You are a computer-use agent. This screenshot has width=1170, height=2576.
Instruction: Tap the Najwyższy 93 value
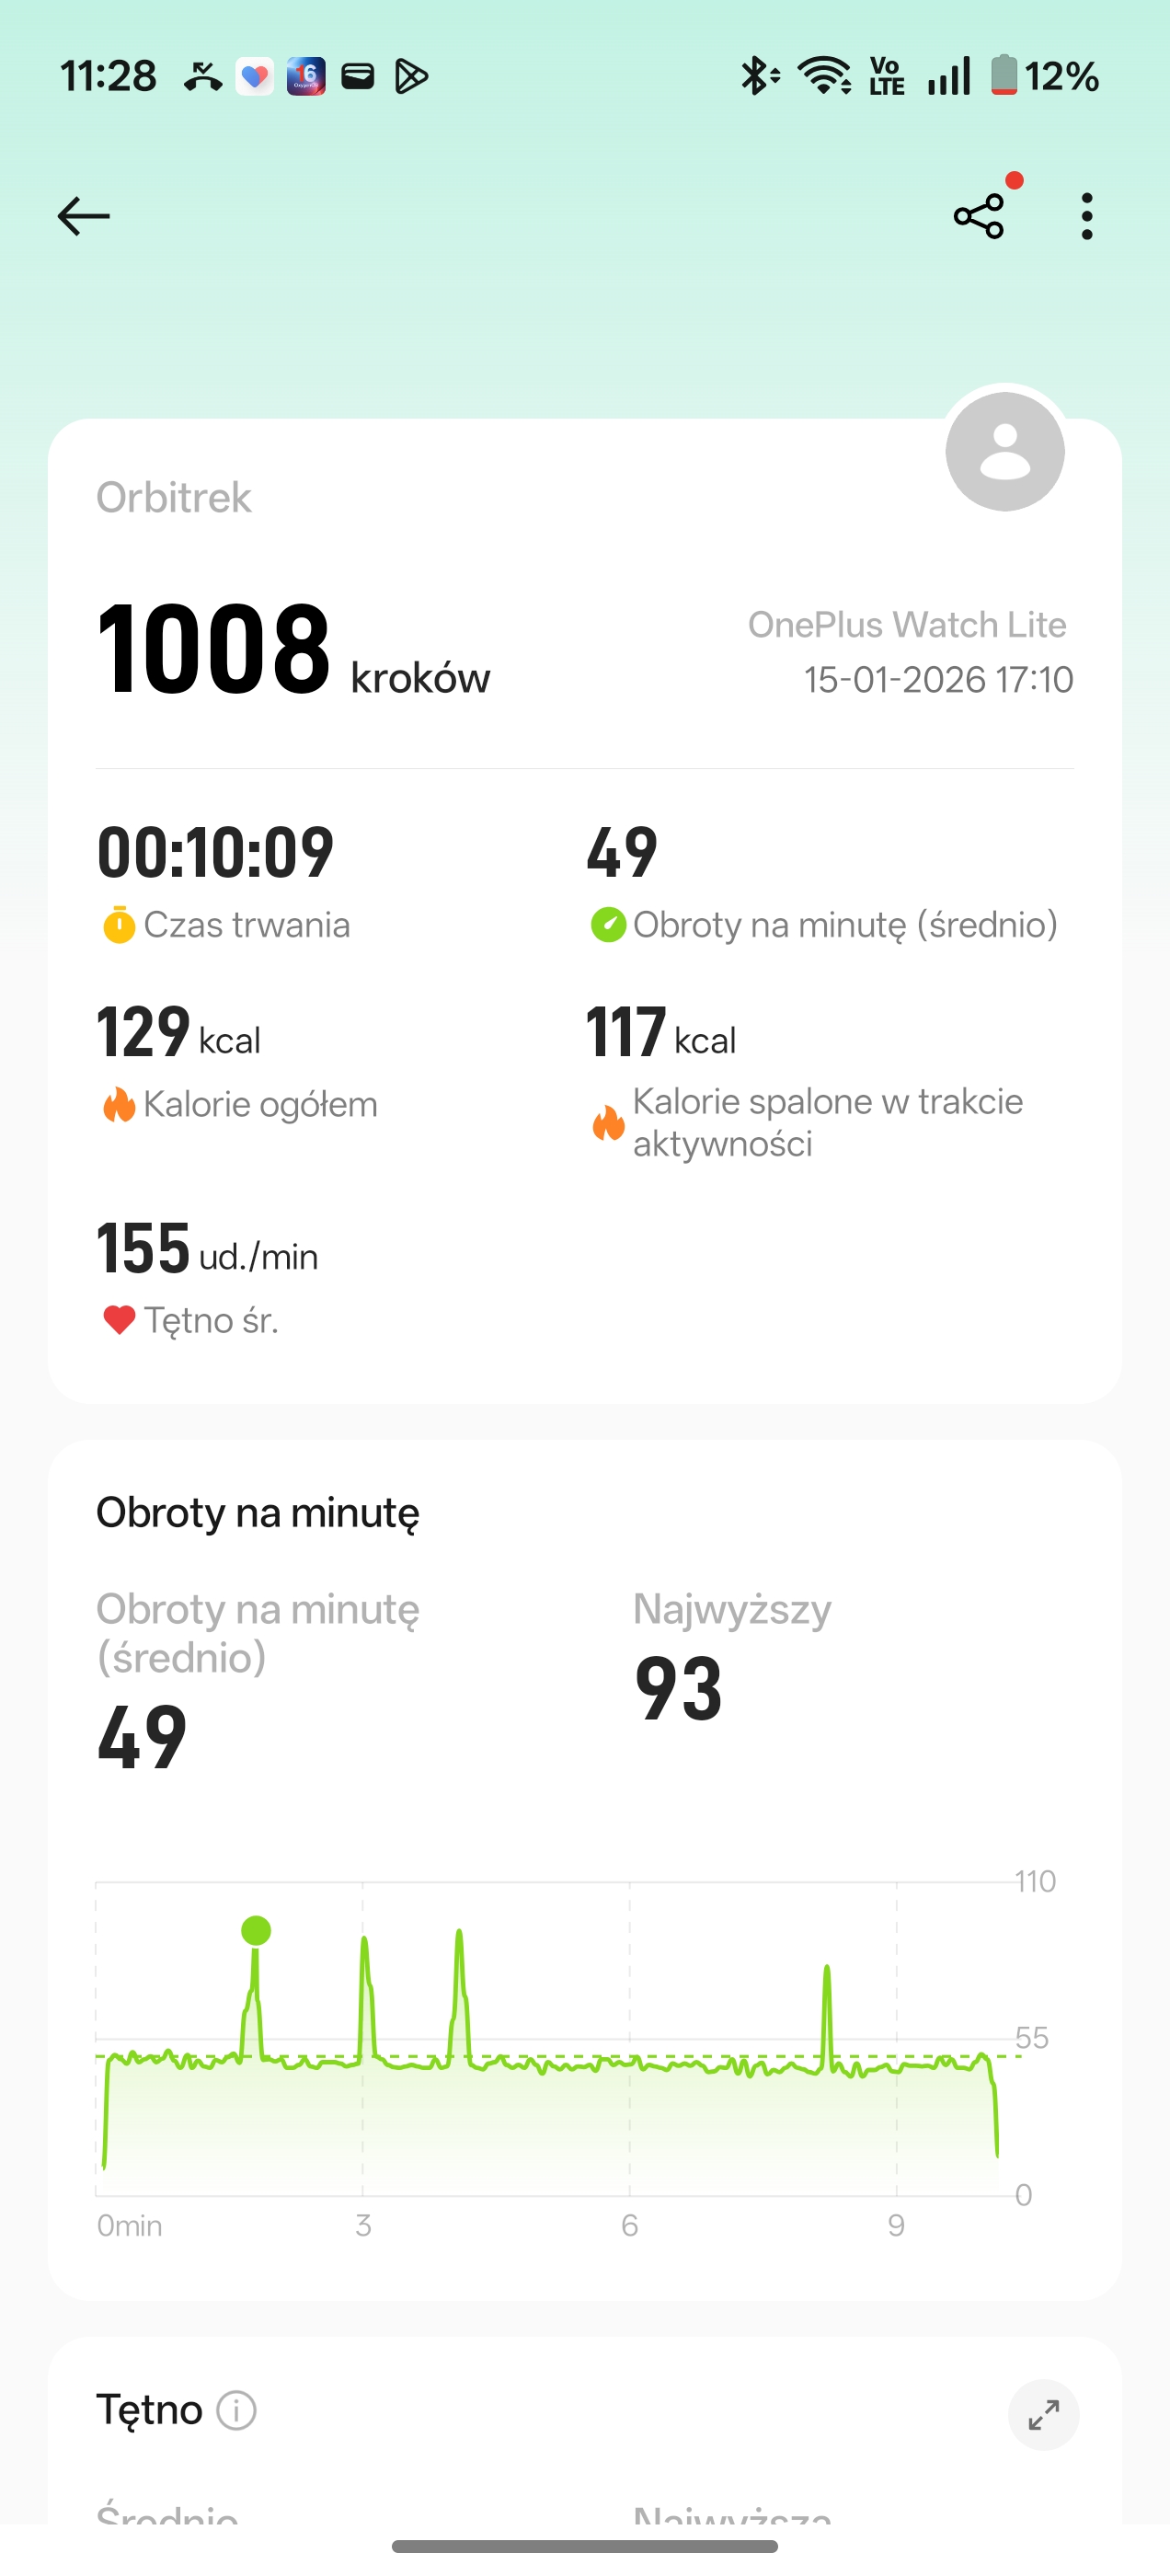pos(678,1688)
